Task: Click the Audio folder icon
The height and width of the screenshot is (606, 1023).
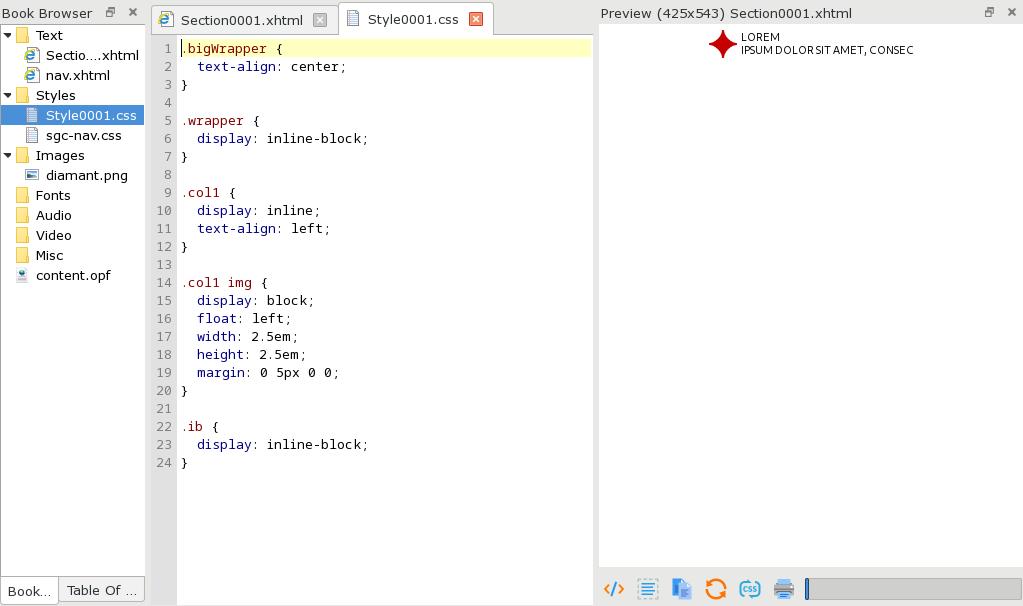Action: click(x=22, y=215)
